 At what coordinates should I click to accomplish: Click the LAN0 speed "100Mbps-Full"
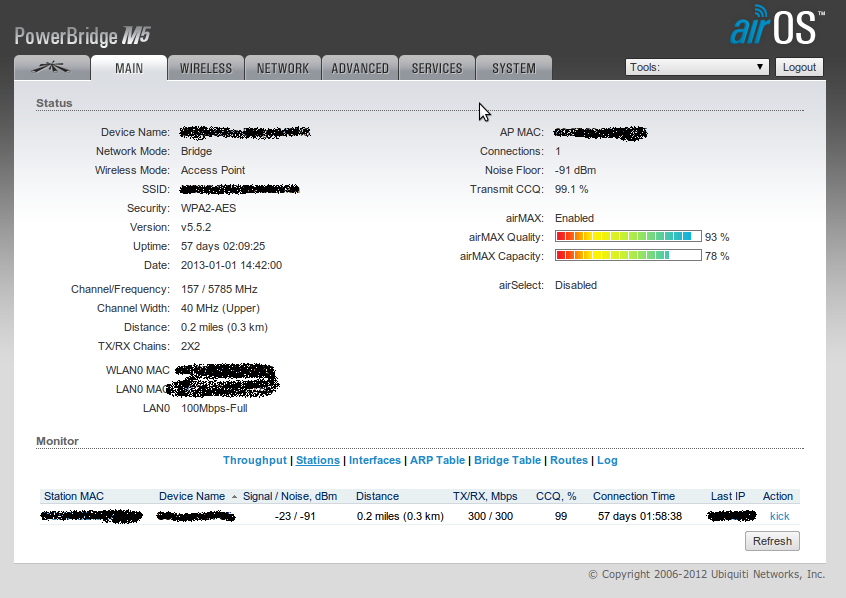214,409
